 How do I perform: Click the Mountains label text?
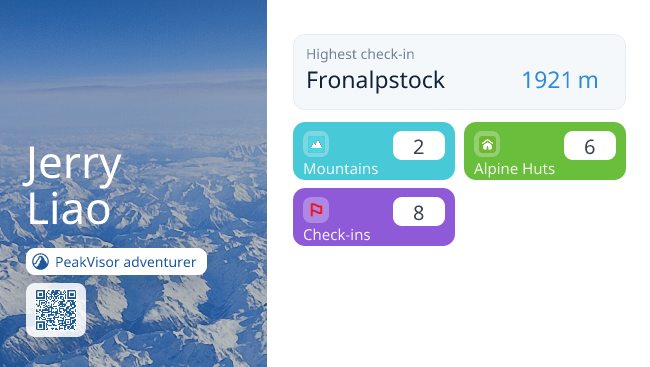tap(341, 169)
